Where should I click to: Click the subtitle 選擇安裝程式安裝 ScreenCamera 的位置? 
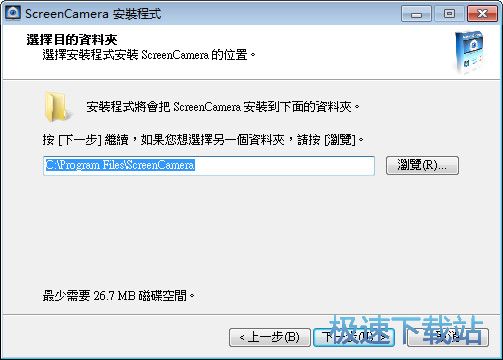149,55
